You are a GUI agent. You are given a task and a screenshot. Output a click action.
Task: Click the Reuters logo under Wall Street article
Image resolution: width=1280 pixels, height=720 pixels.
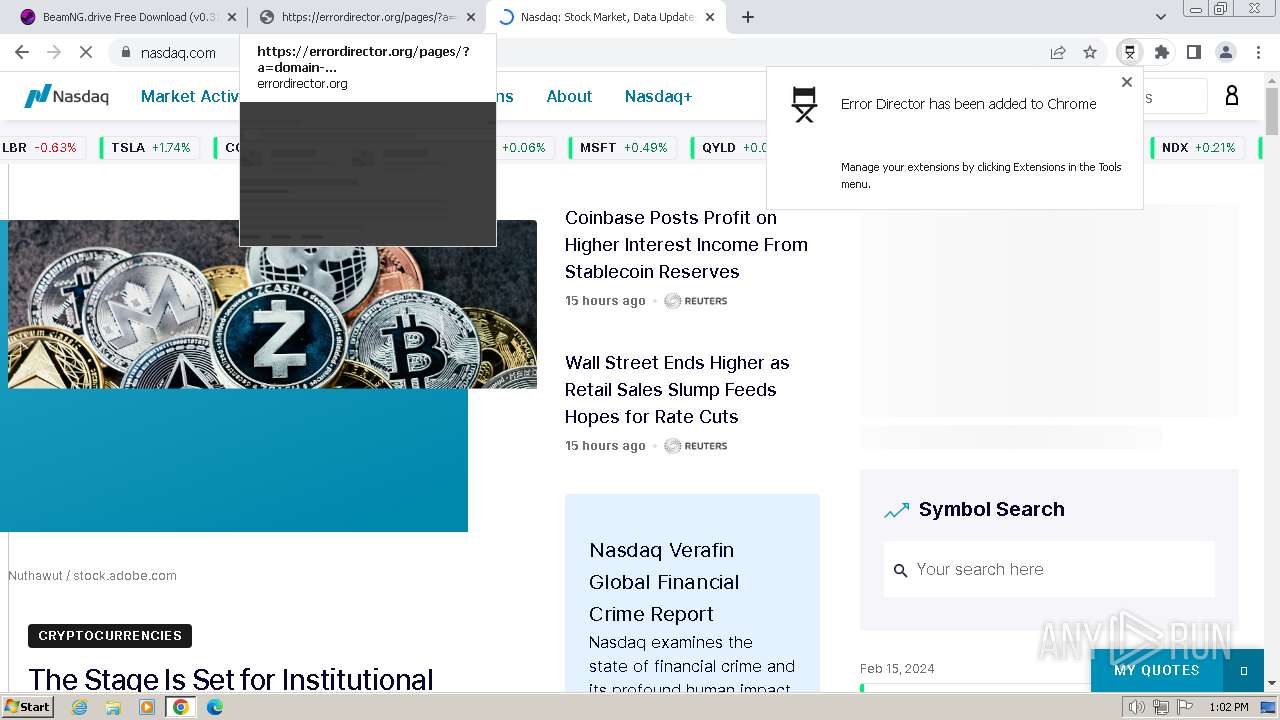click(x=696, y=446)
